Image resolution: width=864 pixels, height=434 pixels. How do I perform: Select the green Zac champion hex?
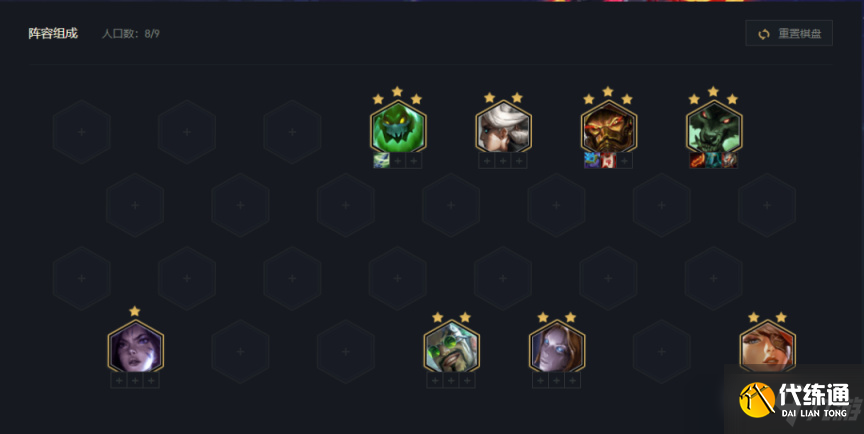[x=398, y=127]
